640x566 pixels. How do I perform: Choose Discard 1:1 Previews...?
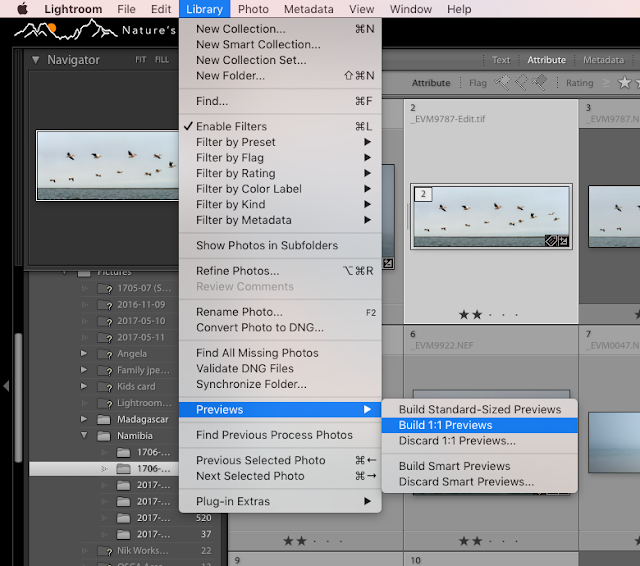(480, 441)
